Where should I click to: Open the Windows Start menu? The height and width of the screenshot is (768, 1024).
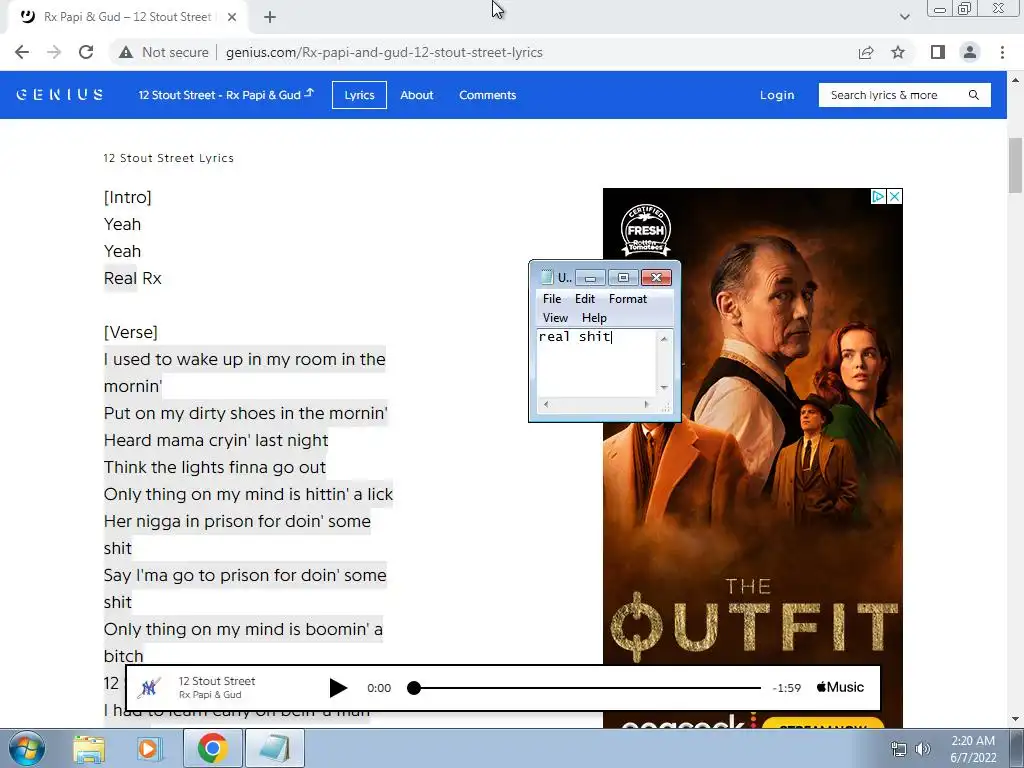(x=26, y=748)
